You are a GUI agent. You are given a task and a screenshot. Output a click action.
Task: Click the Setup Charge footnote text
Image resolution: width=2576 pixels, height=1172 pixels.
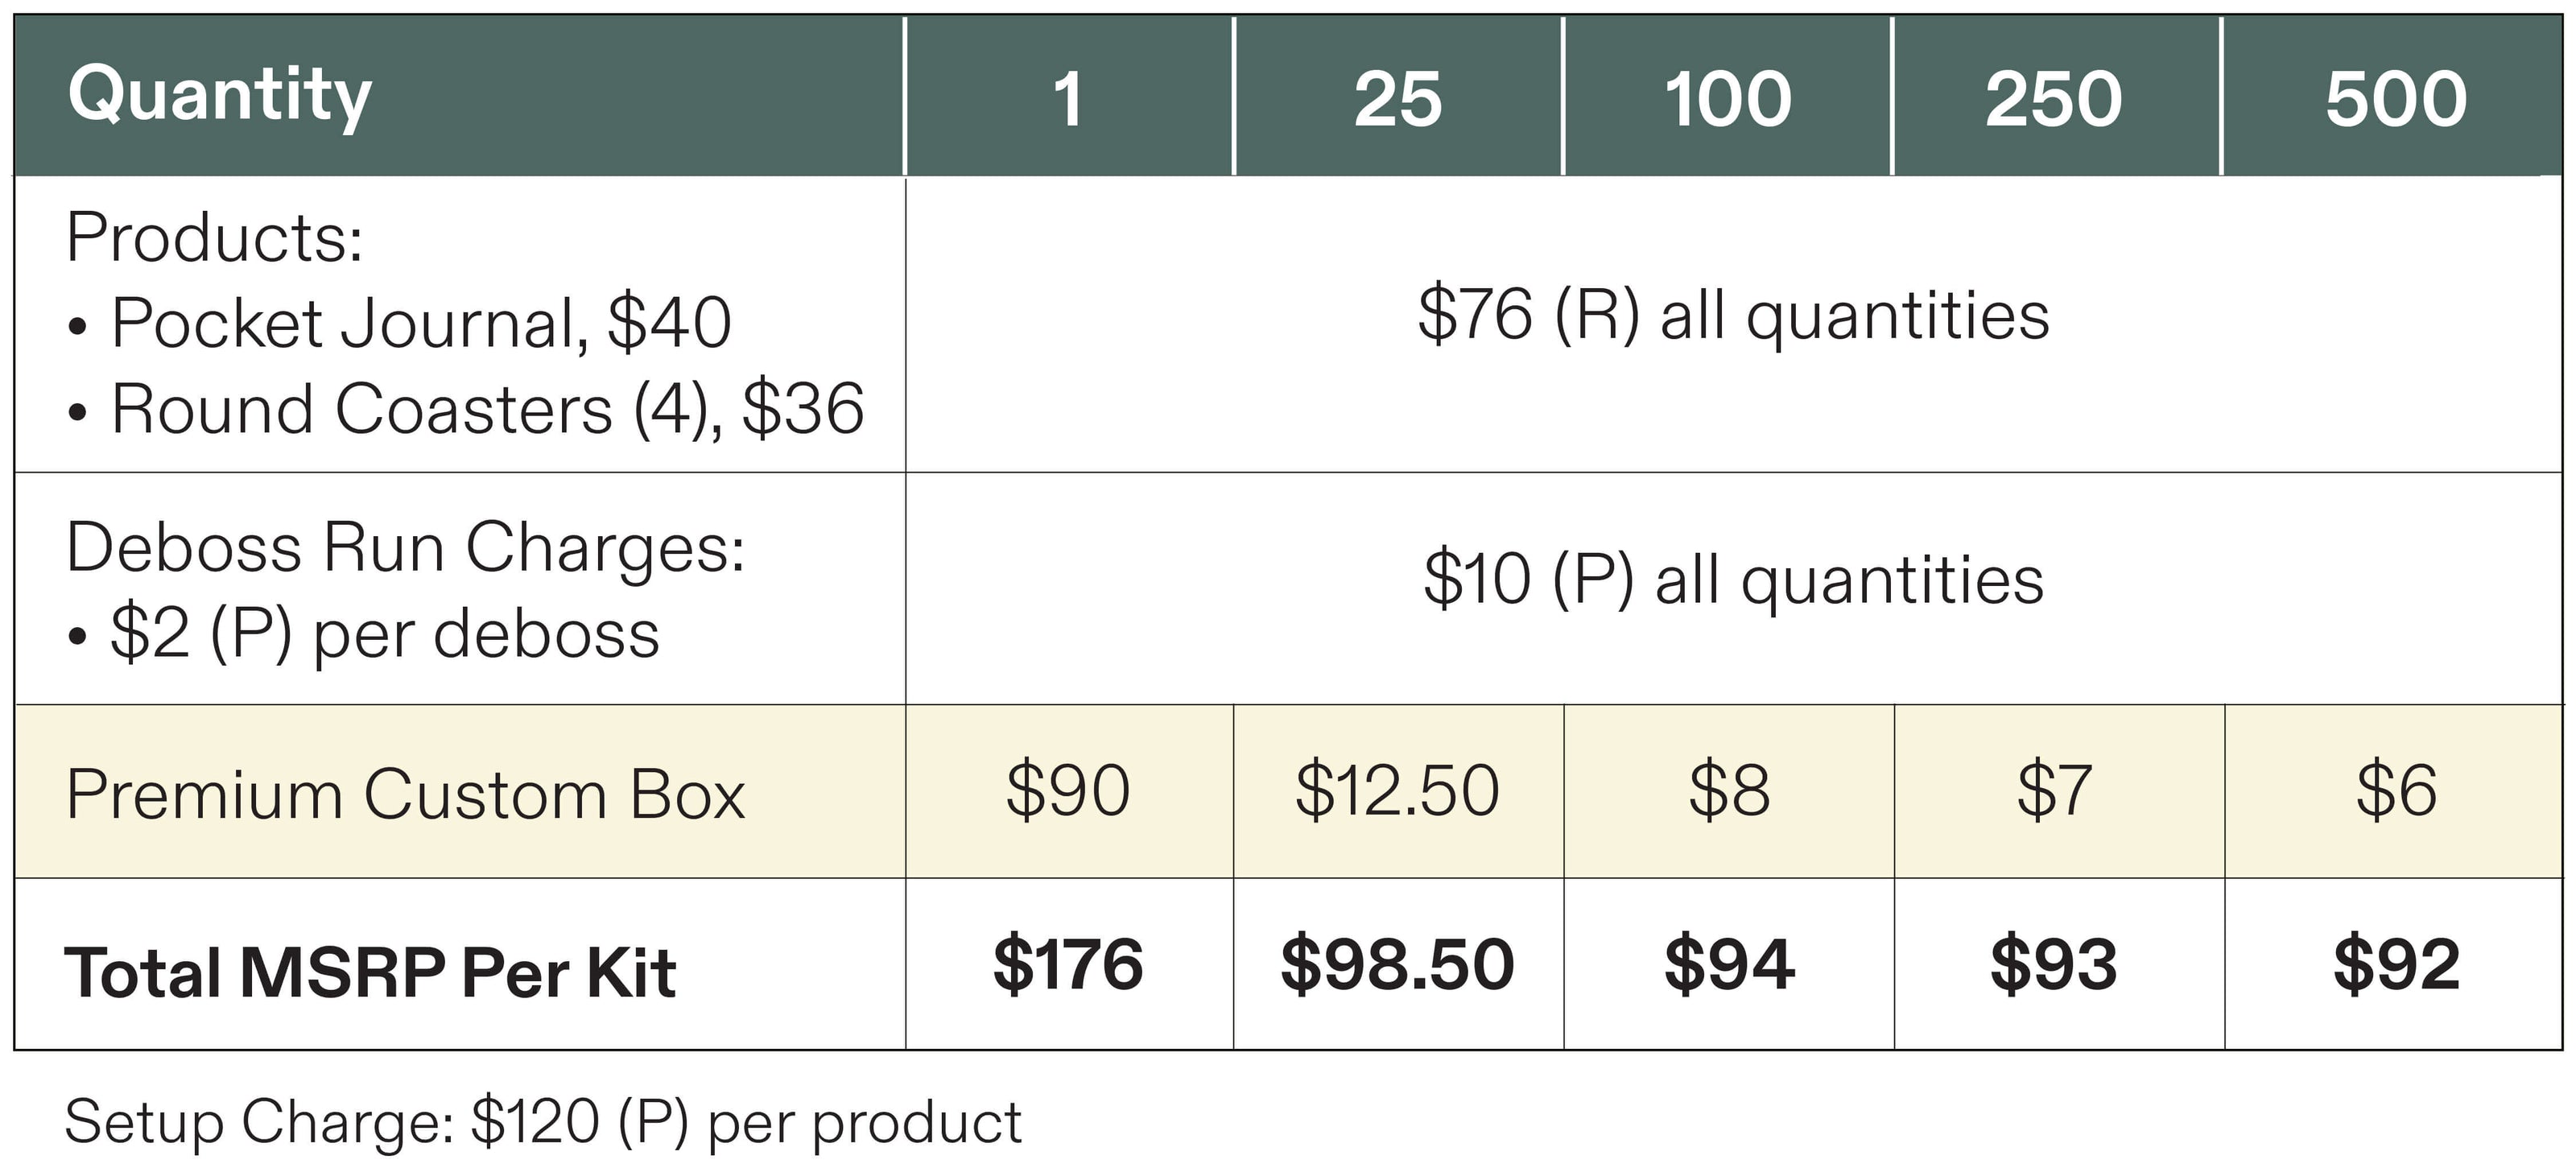coord(543,1122)
